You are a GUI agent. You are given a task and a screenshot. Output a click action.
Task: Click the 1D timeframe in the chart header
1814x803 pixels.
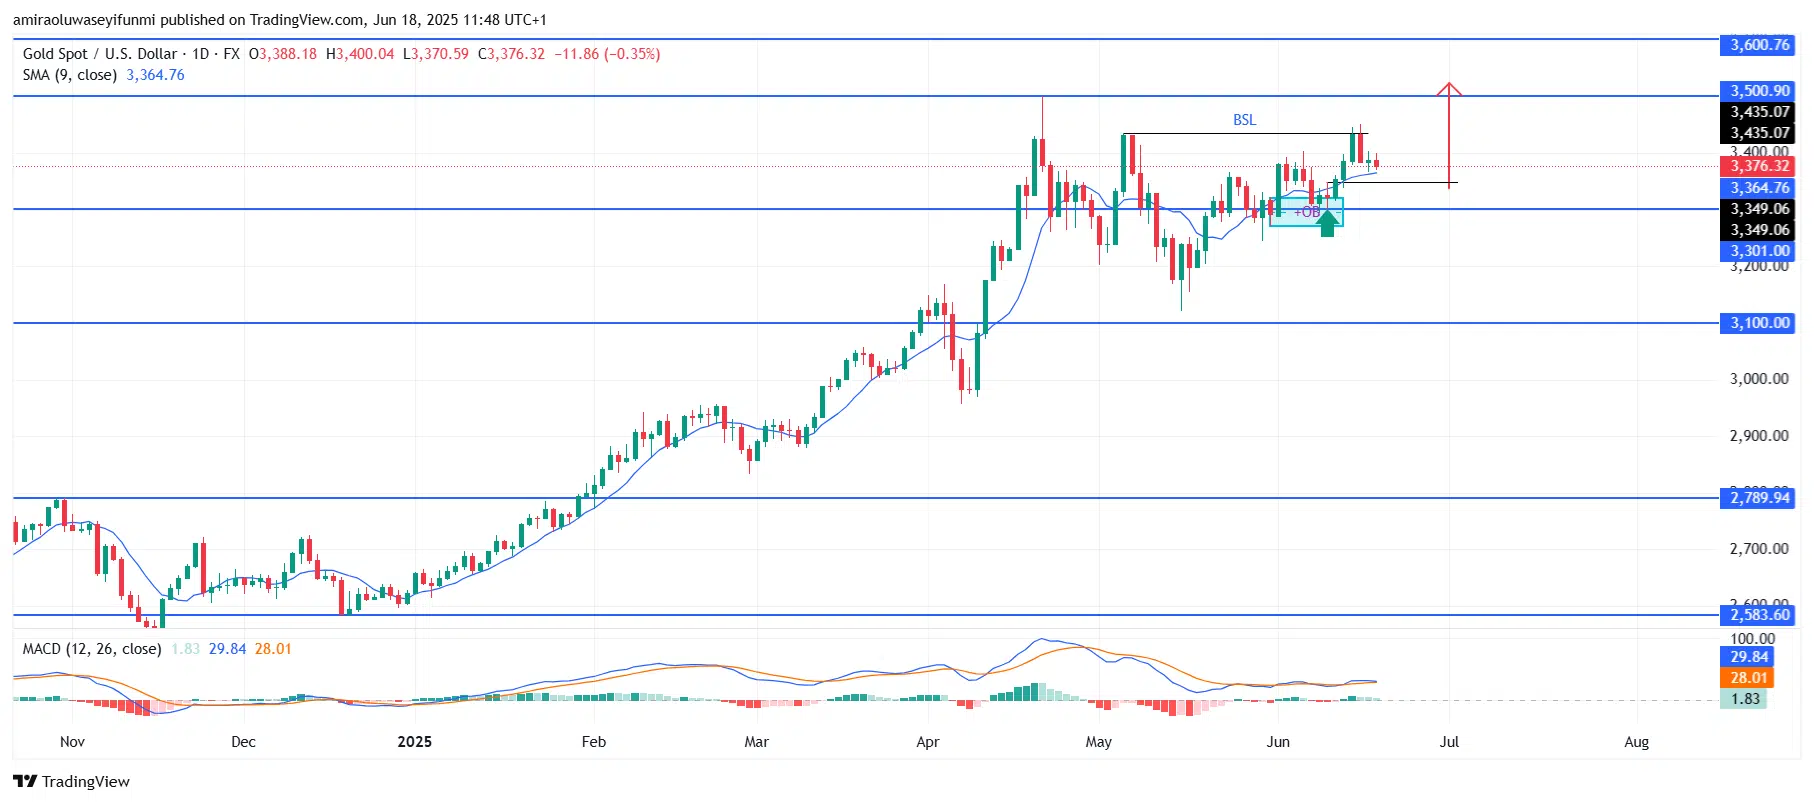pyautogui.click(x=201, y=54)
